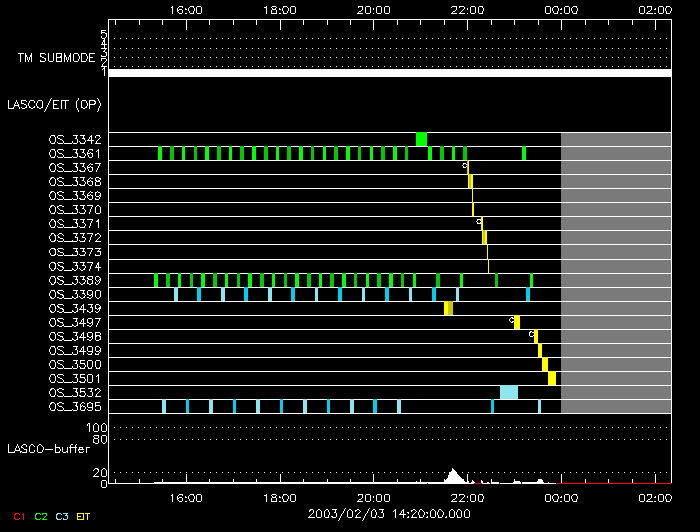Select the yellow block in row OS_3368
The width and height of the screenshot is (700, 532).
click(x=470, y=181)
